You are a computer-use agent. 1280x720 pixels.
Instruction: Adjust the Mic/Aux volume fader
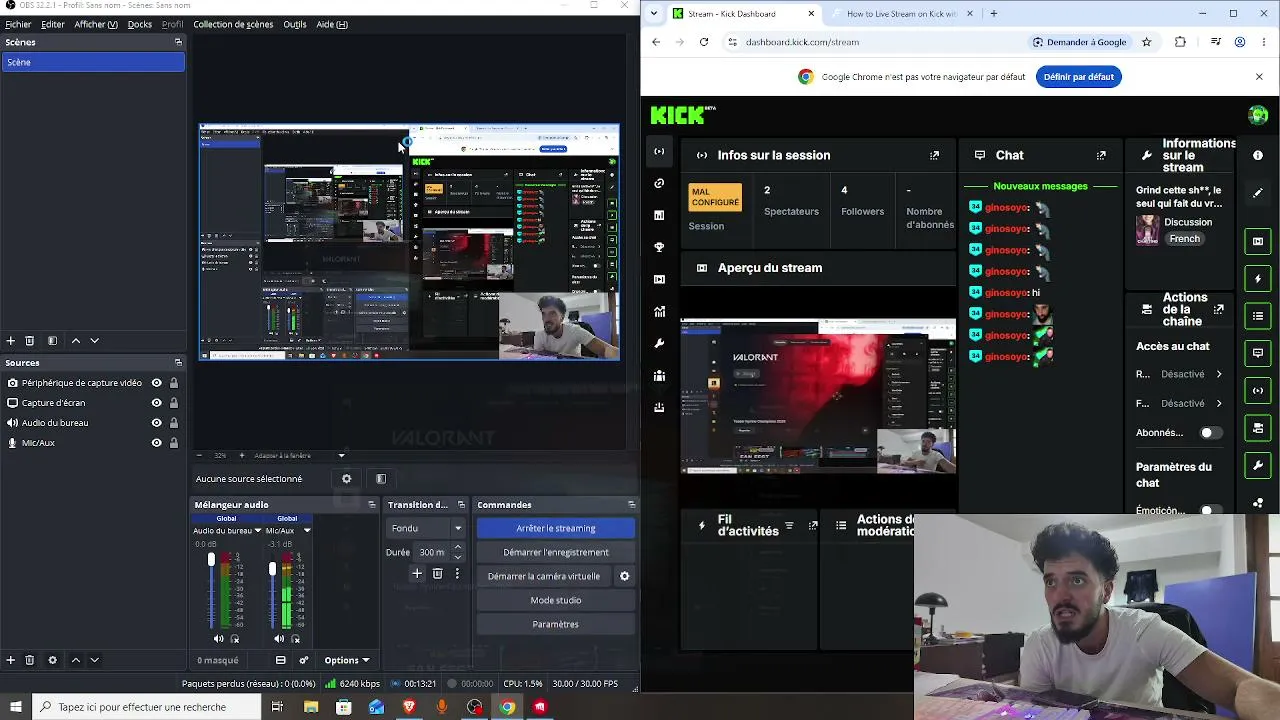(272, 569)
